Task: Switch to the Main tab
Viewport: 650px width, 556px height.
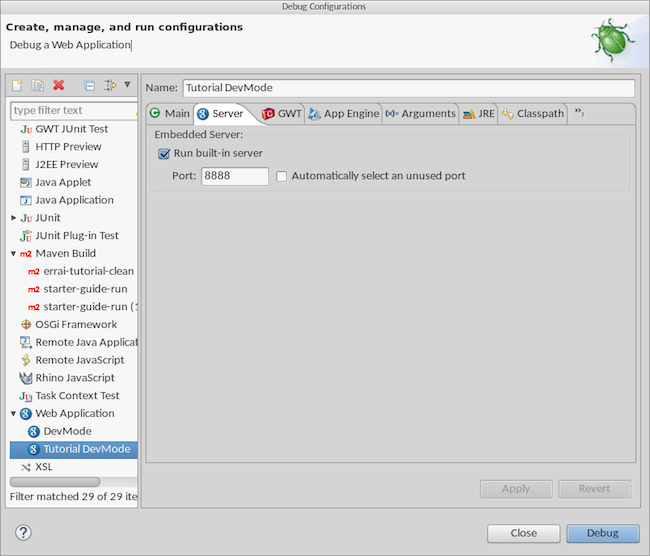Action: pos(170,114)
